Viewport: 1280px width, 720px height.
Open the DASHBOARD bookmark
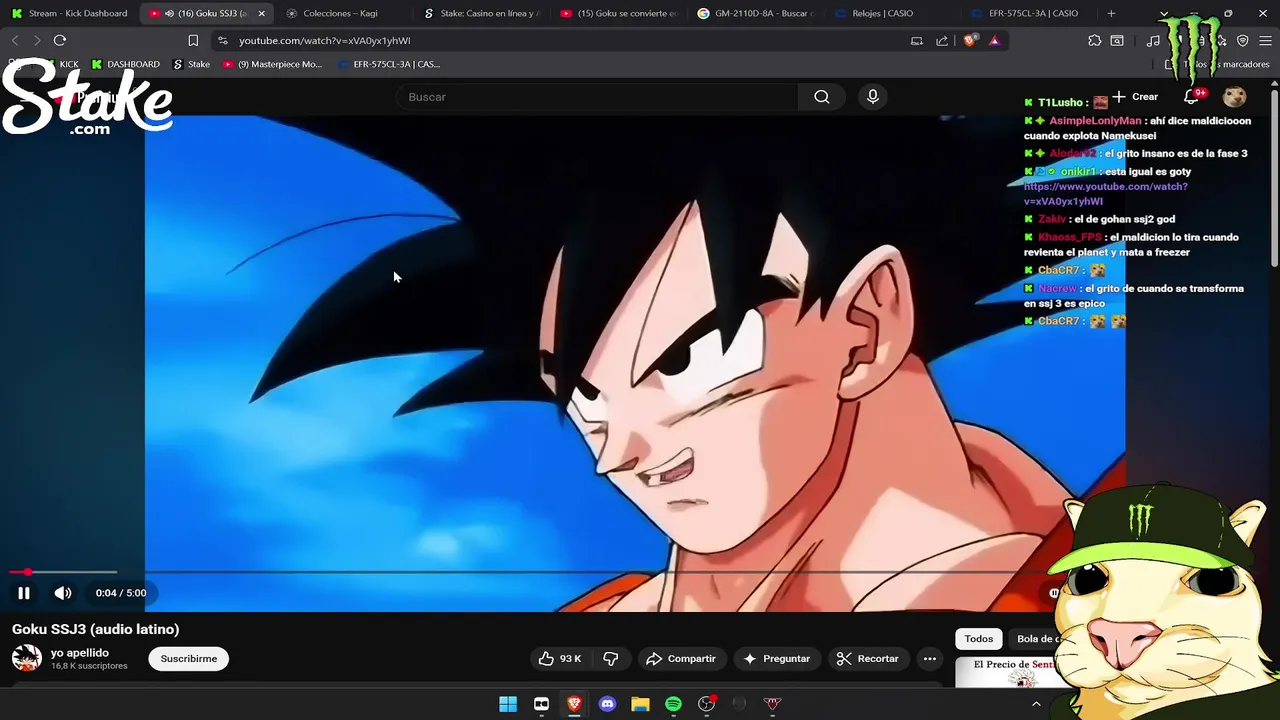tap(125, 64)
